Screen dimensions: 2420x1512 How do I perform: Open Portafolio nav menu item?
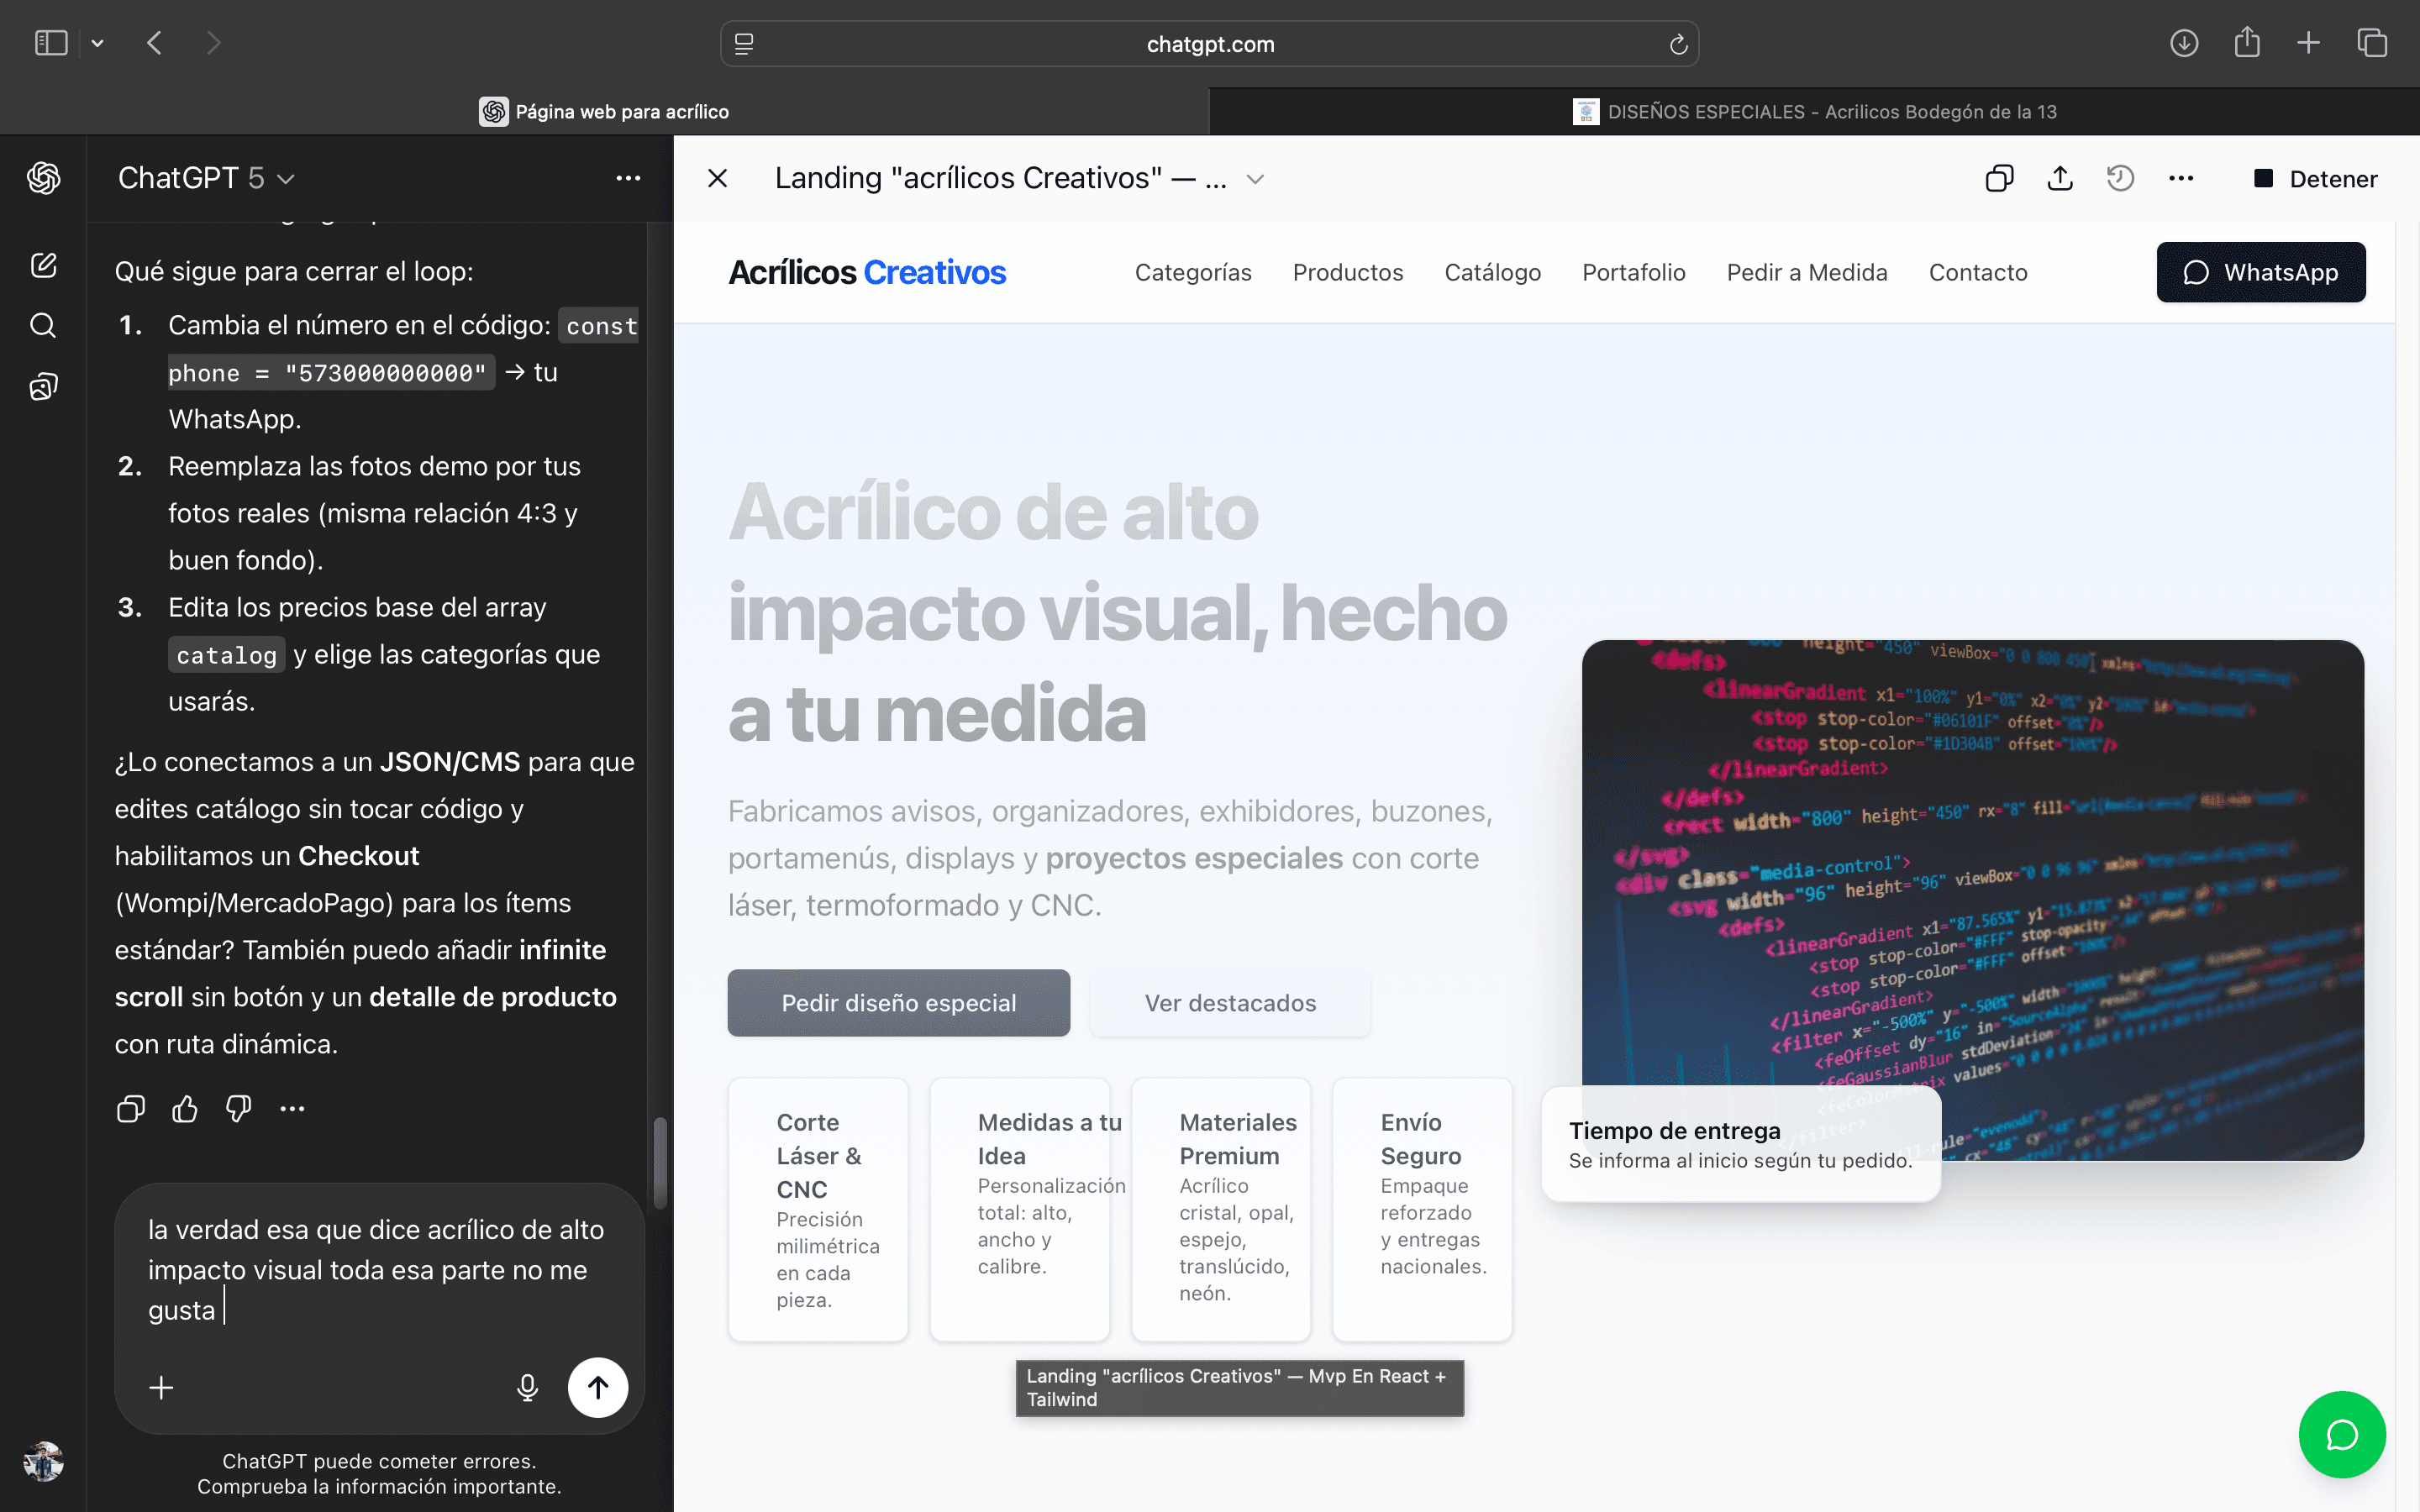1633,272
